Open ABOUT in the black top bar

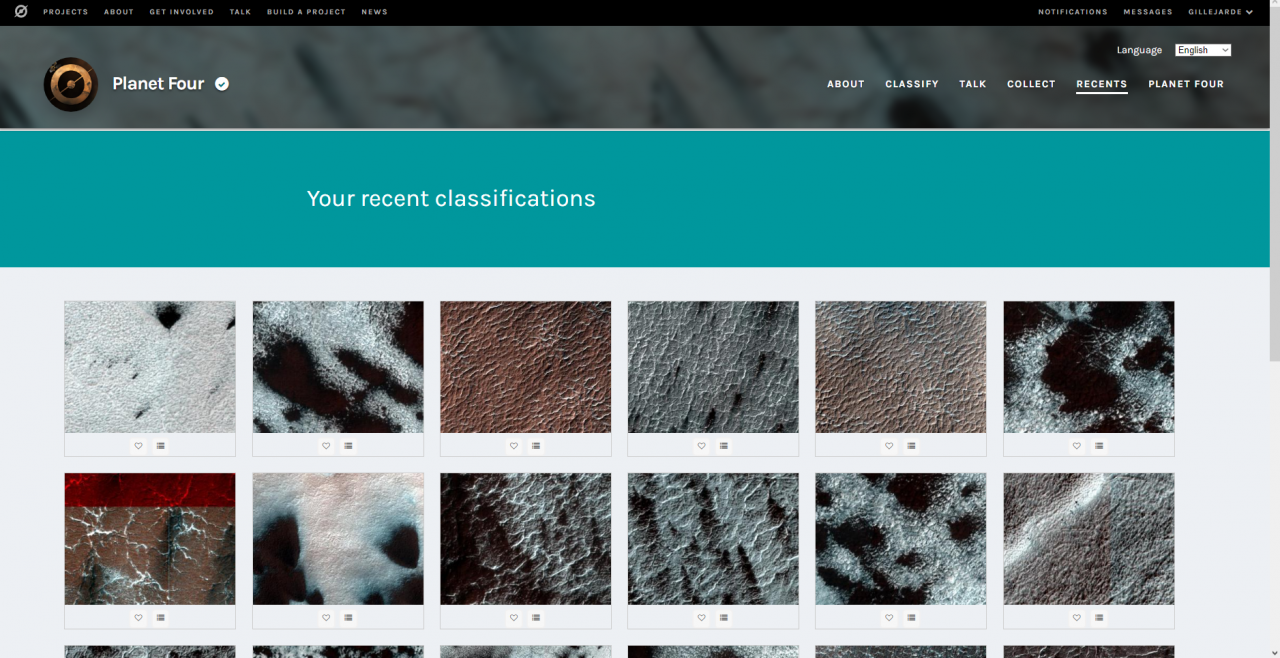[x=119, y=12]
